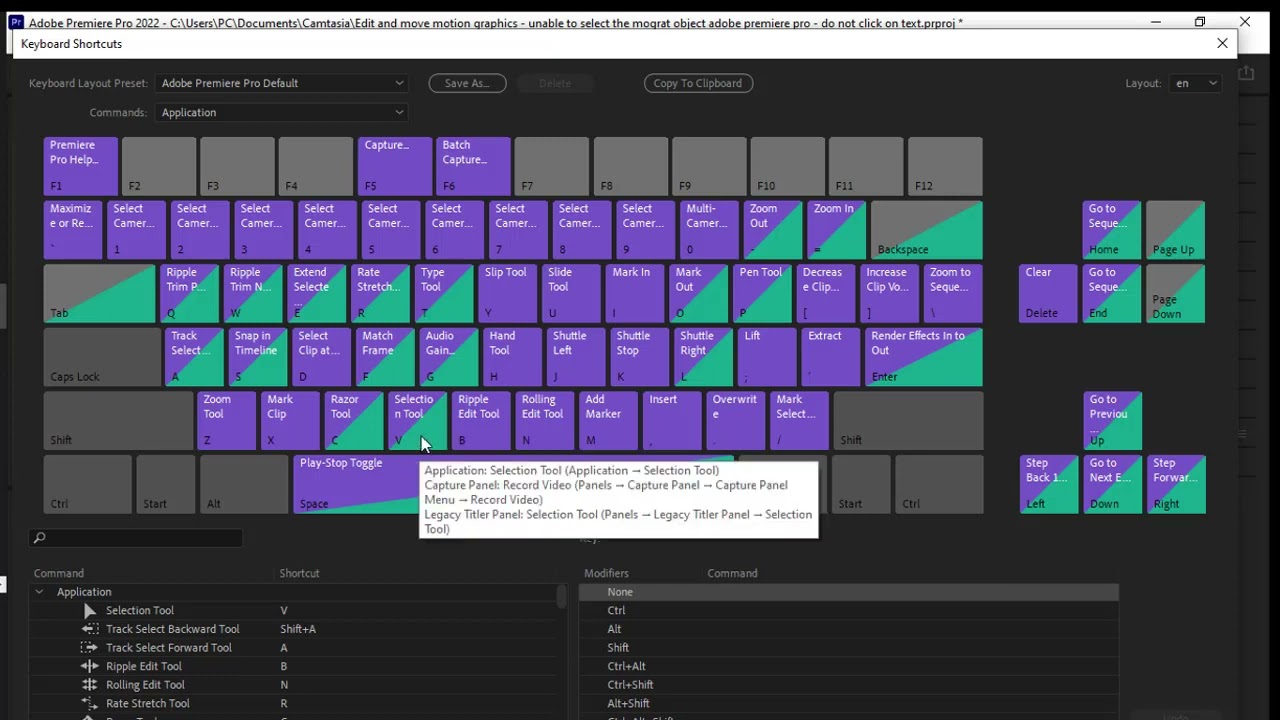Click the Backspace key
The height and width of the screenshot is (720, 1280).
(x=927, y=230)
